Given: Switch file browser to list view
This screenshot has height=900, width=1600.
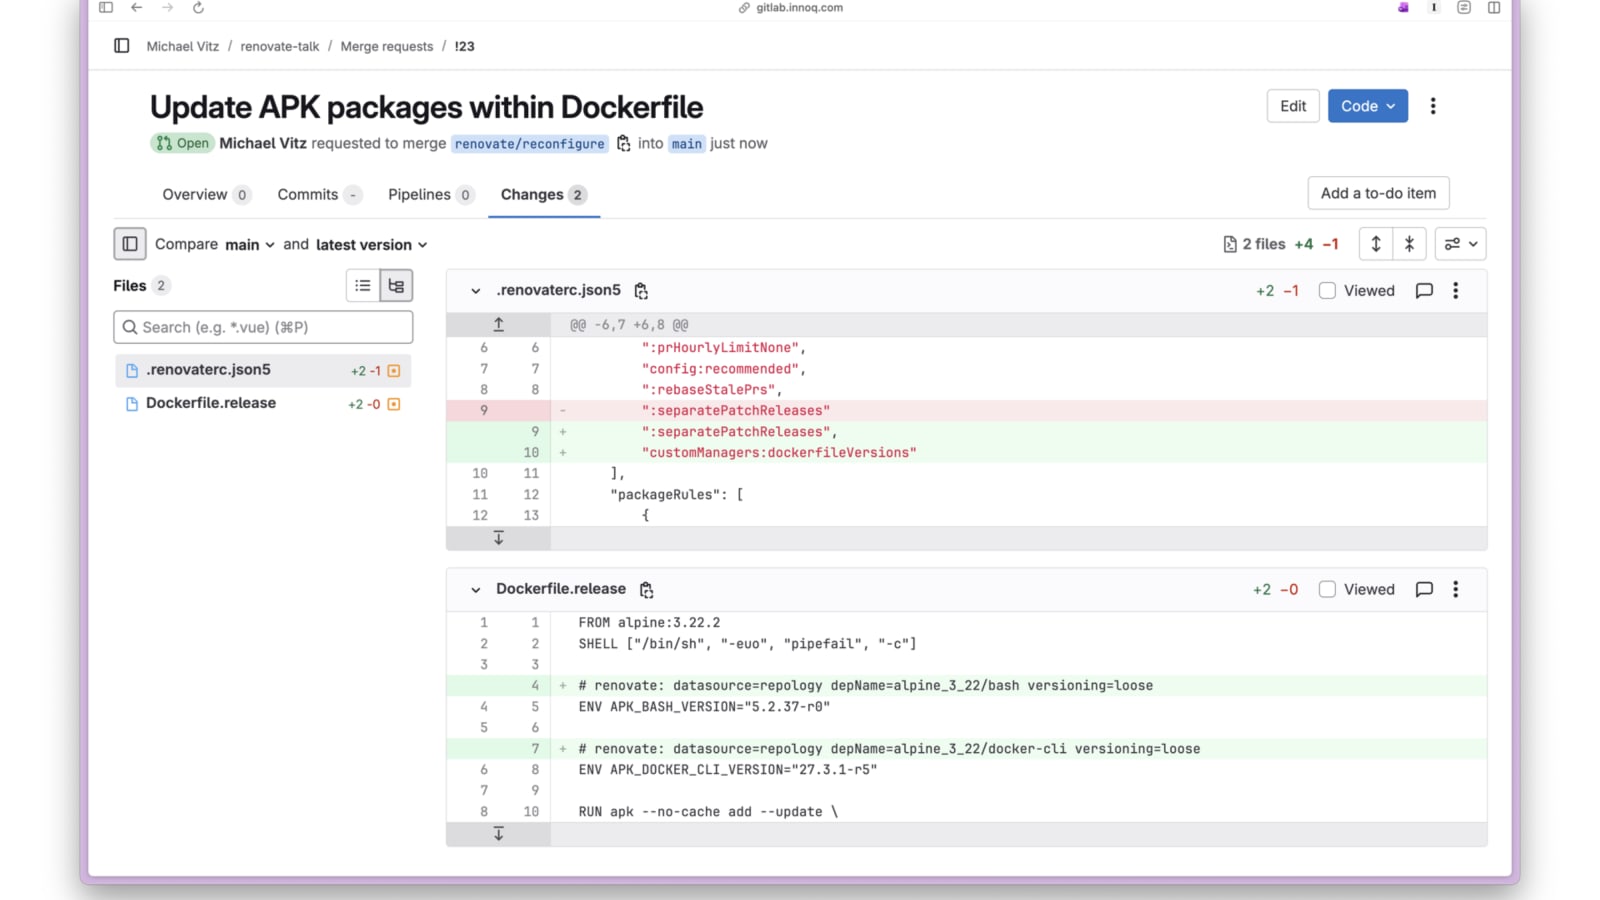Looking at the screenshot, I should (363, 286).
